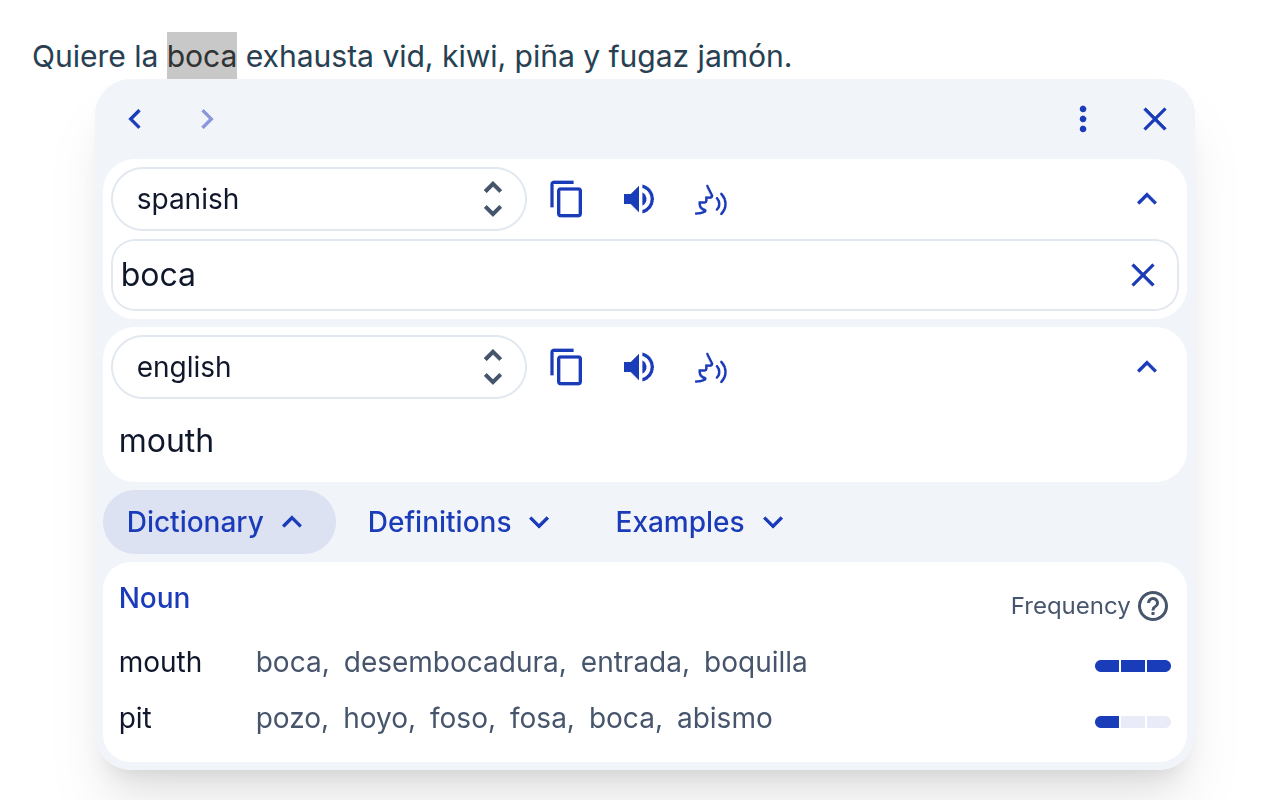
Task: Collapse the Dictionary tab
Action: click(x=218, y=522)
